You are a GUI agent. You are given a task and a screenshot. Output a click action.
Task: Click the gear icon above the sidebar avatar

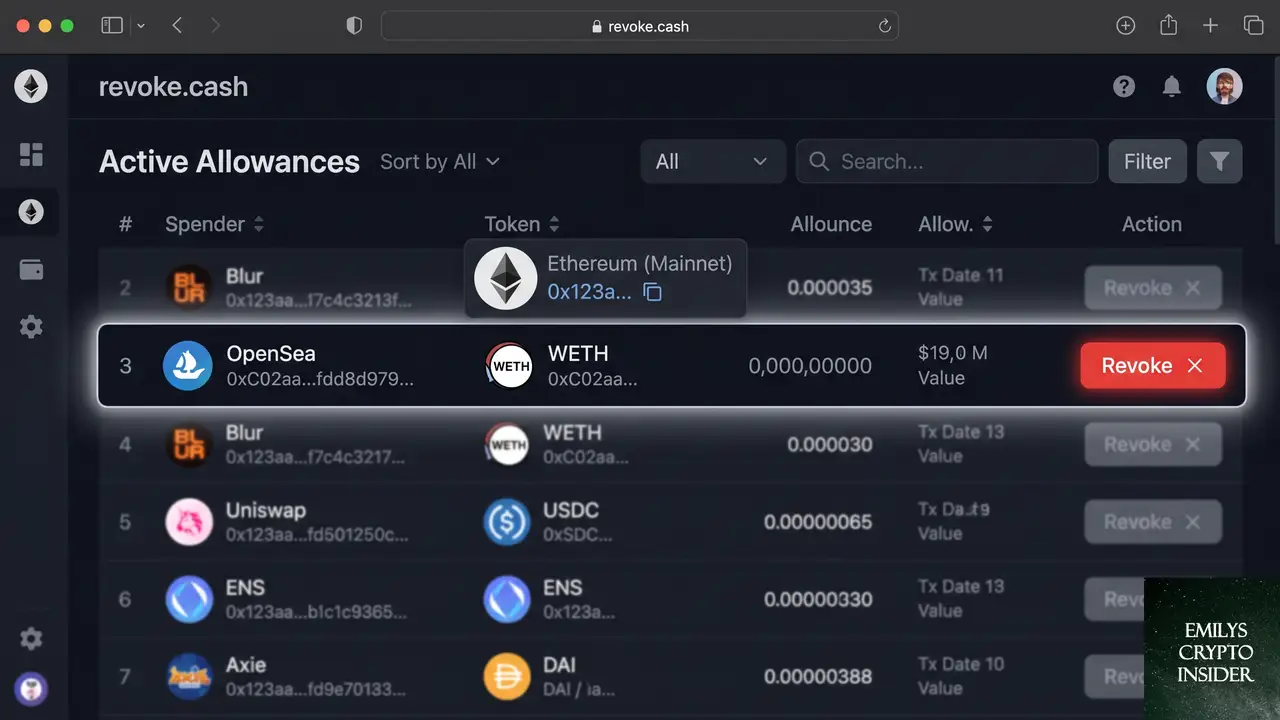31,639
